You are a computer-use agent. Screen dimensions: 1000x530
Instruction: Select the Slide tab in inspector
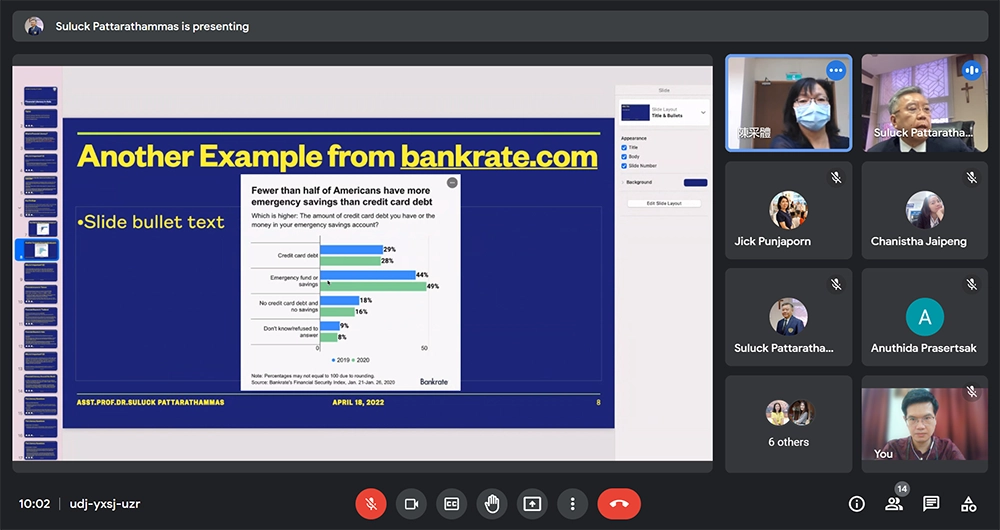coord(664,91)
